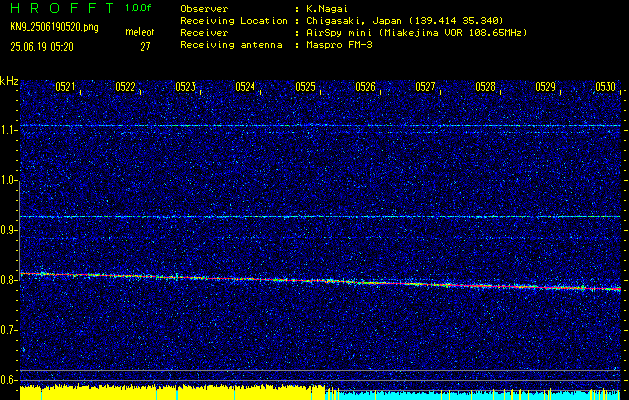Click the Observer label
Screen dimensions: 629x400
coord(204,8)
